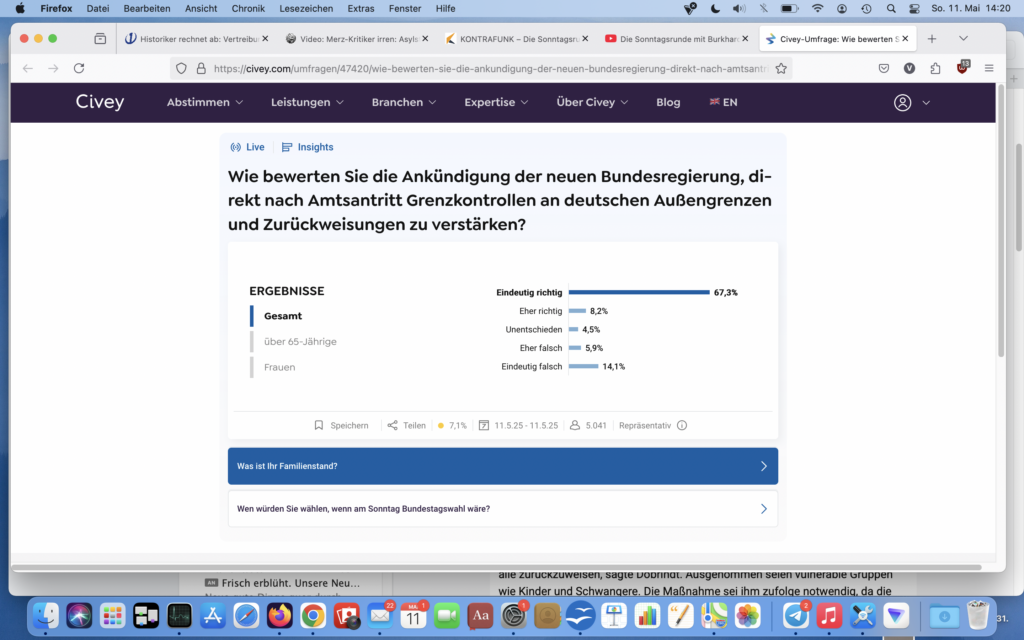
Task: Open a new browser tab
Action: coord(932,39)
